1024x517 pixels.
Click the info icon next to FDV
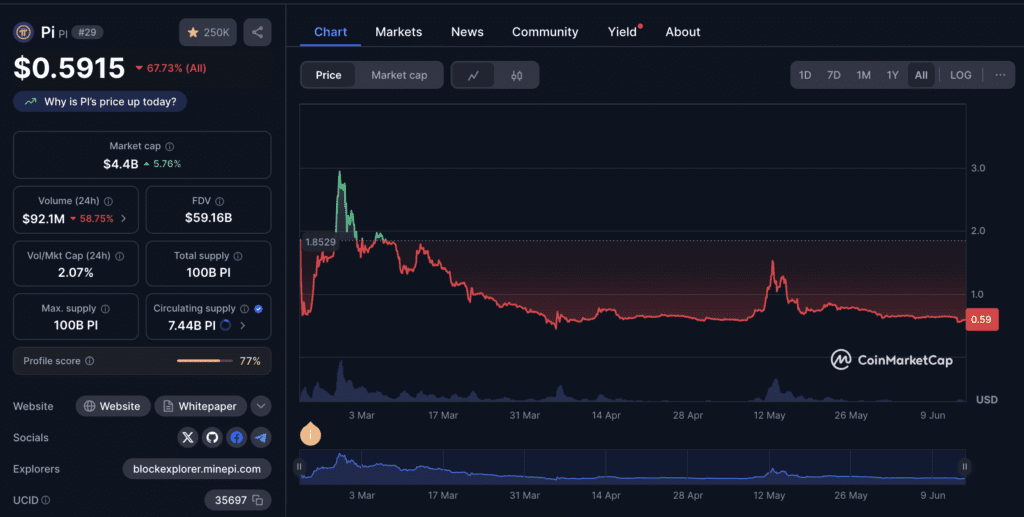[220, 202]
